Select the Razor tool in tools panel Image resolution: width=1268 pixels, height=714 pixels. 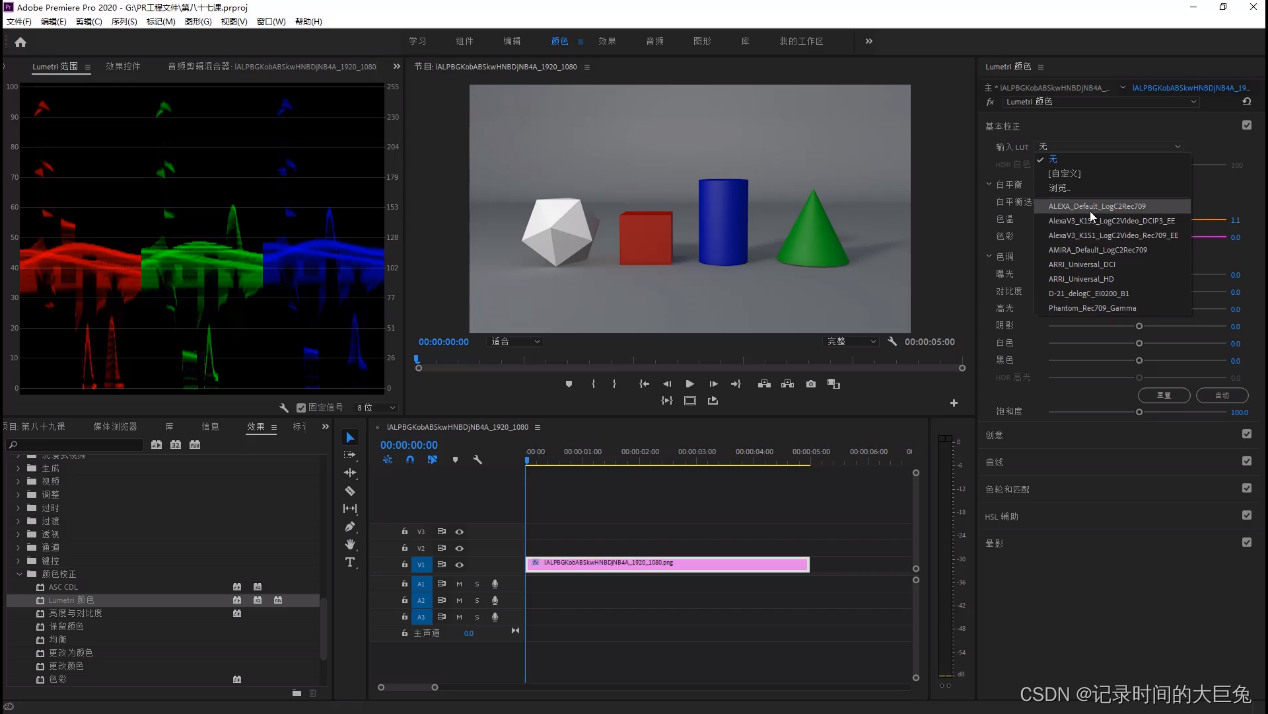click(x=350, y=491)
